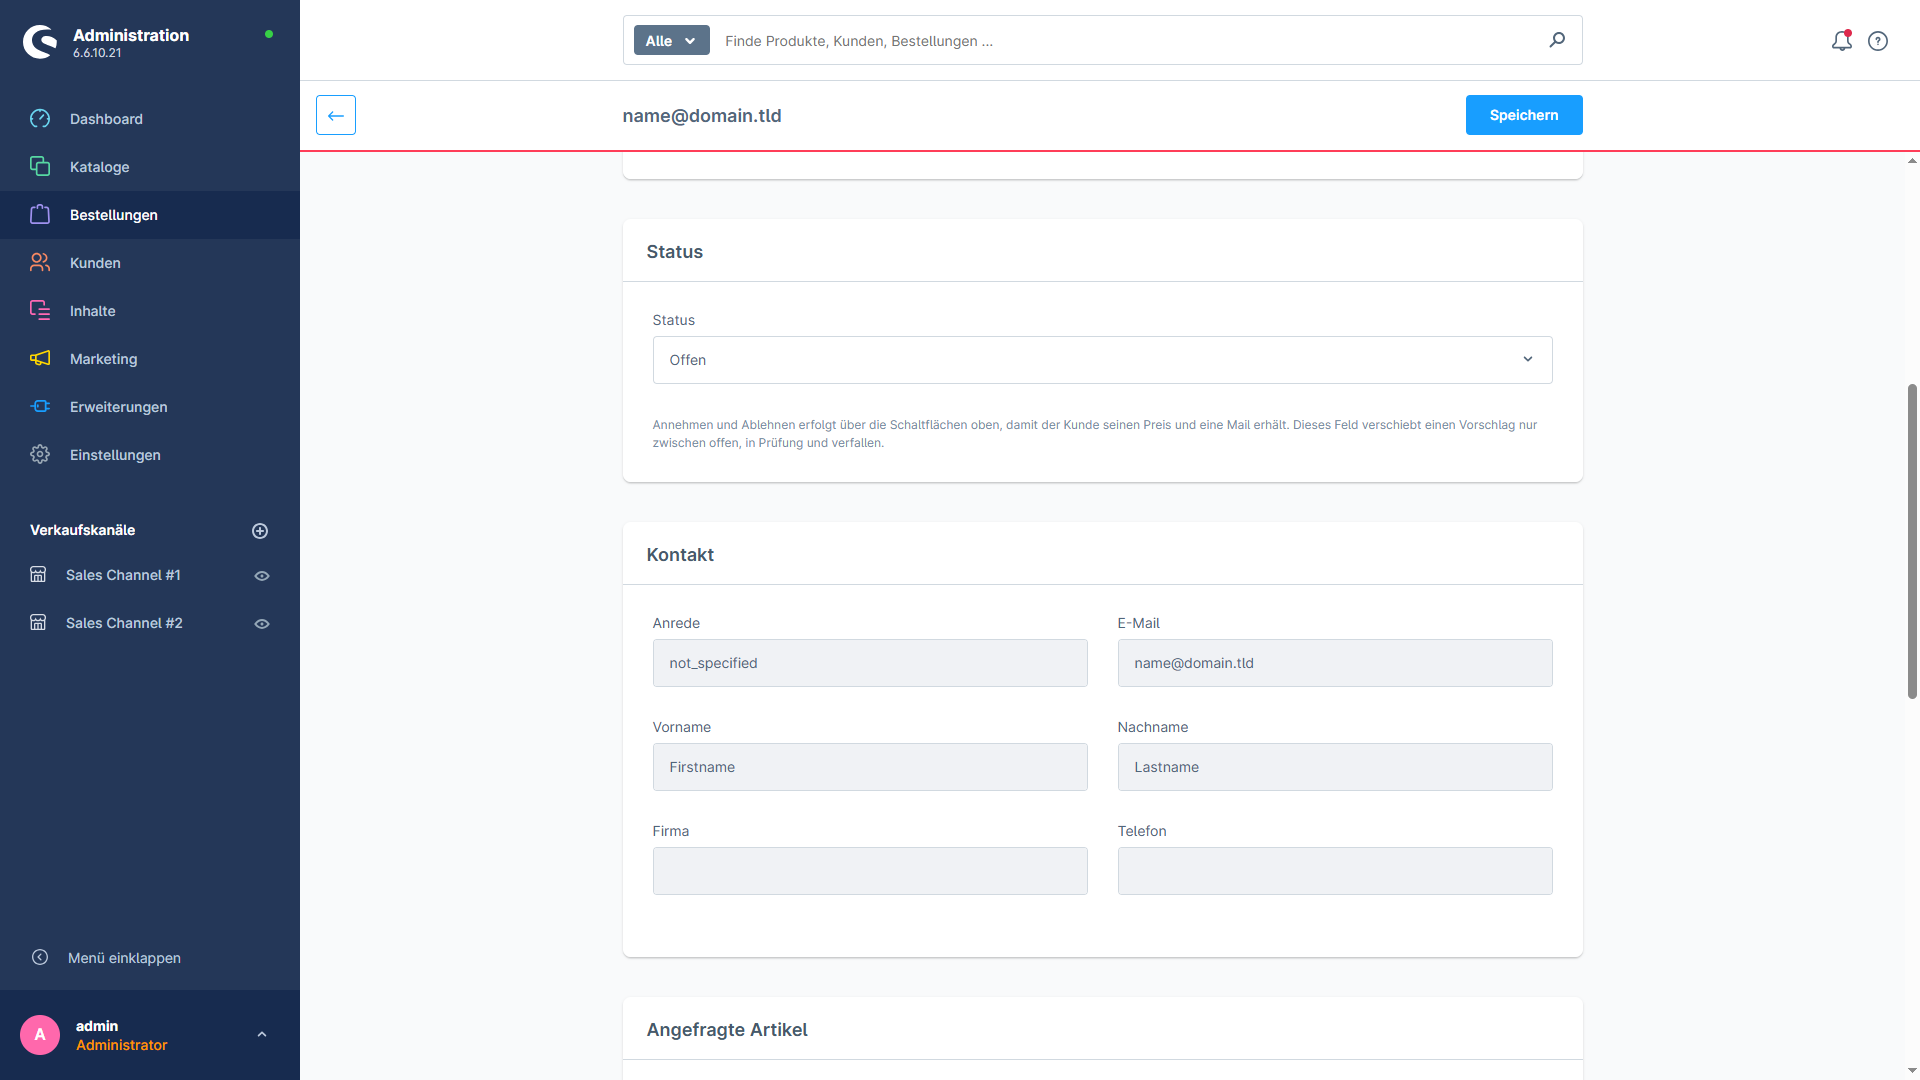This screenshot has height=1080, width=1920.
Task: Click the Kataloge icon in sidebar
Action: point(40,167)
